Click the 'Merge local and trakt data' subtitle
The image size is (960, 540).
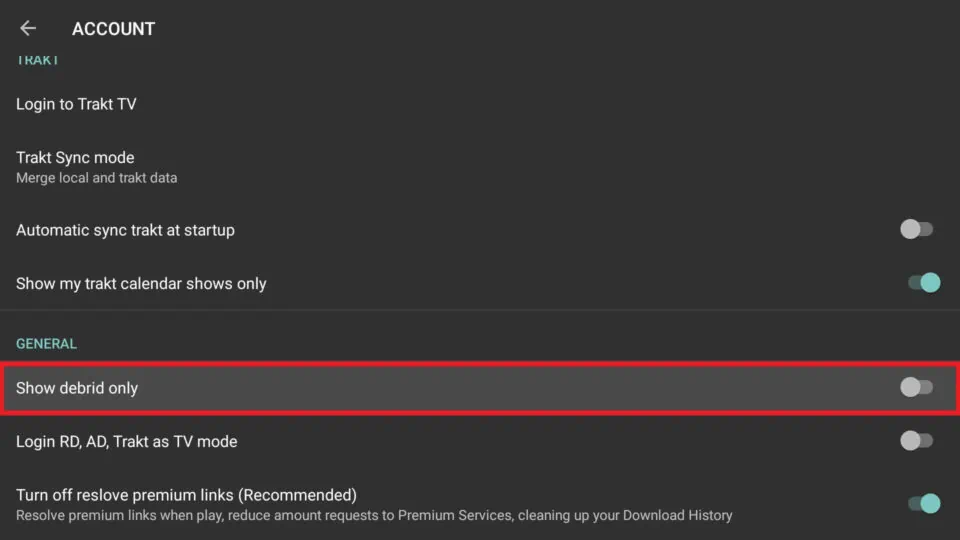(x=96, y=178)
